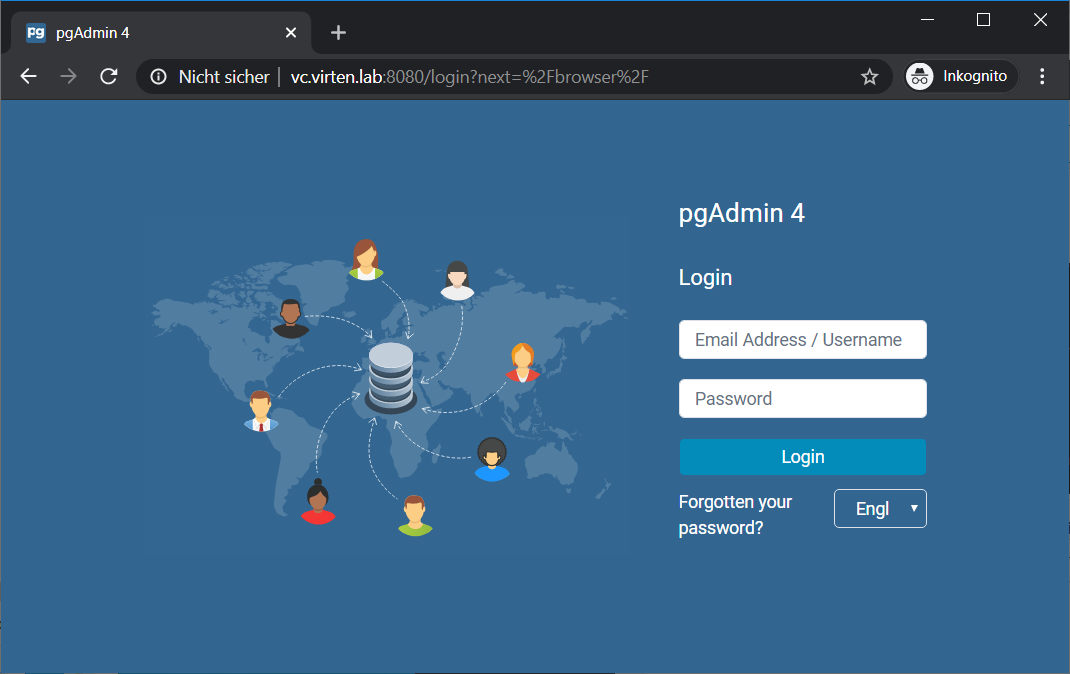
Task: Click the URL in the address bar
Action: tap(469, 76)
